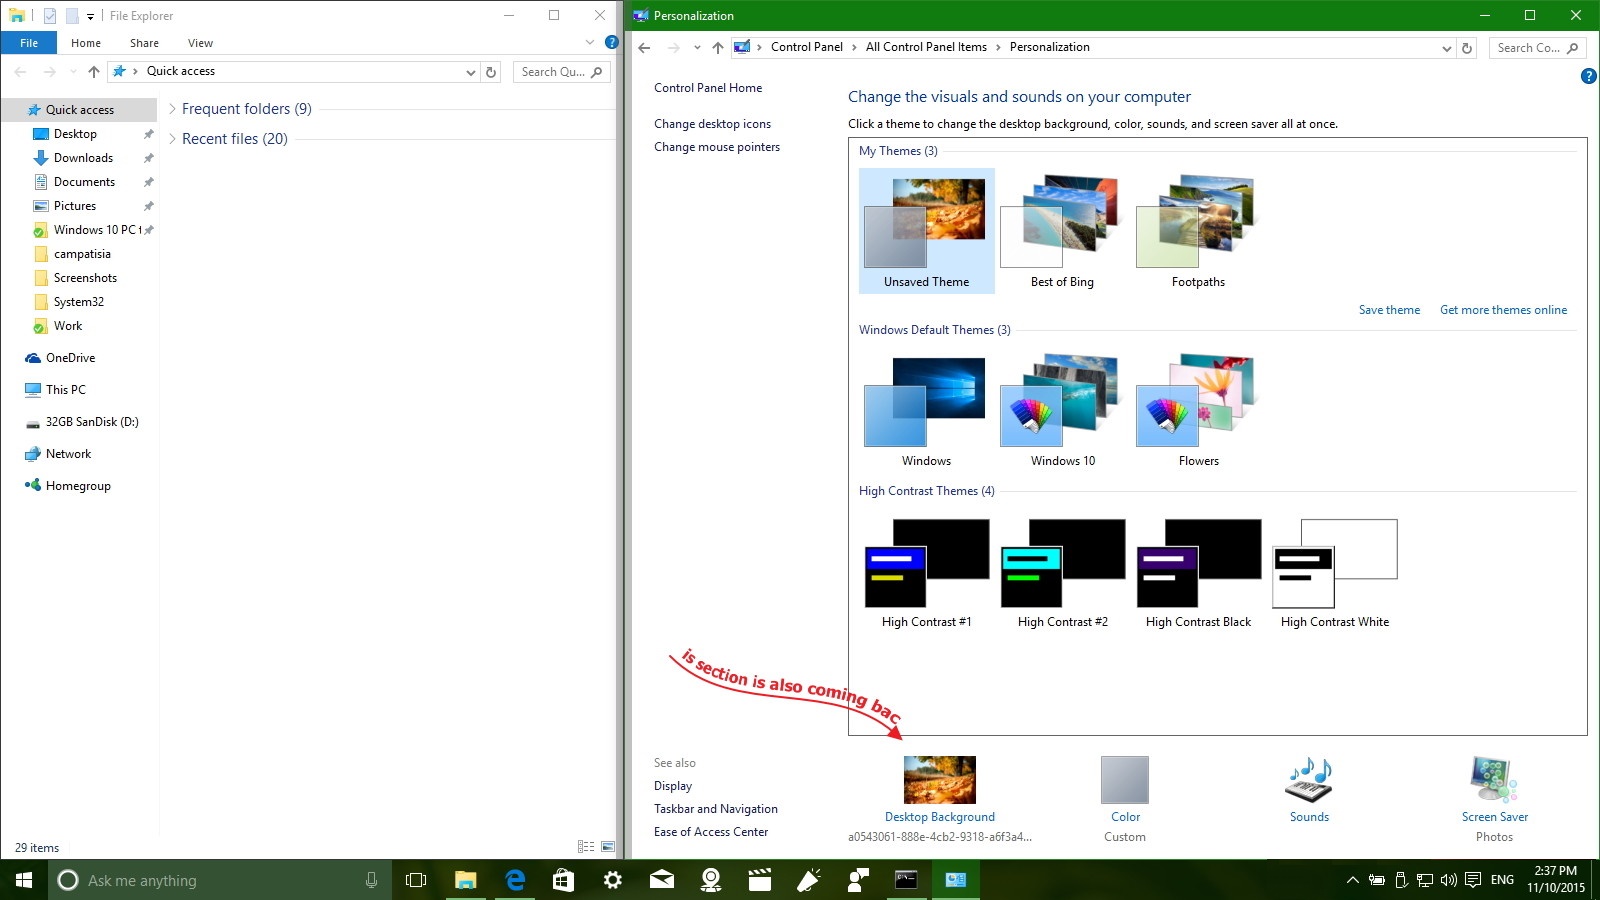Open File tab in File Explorer
This screenshot has width=1600, height=900.
coord(29,43)
